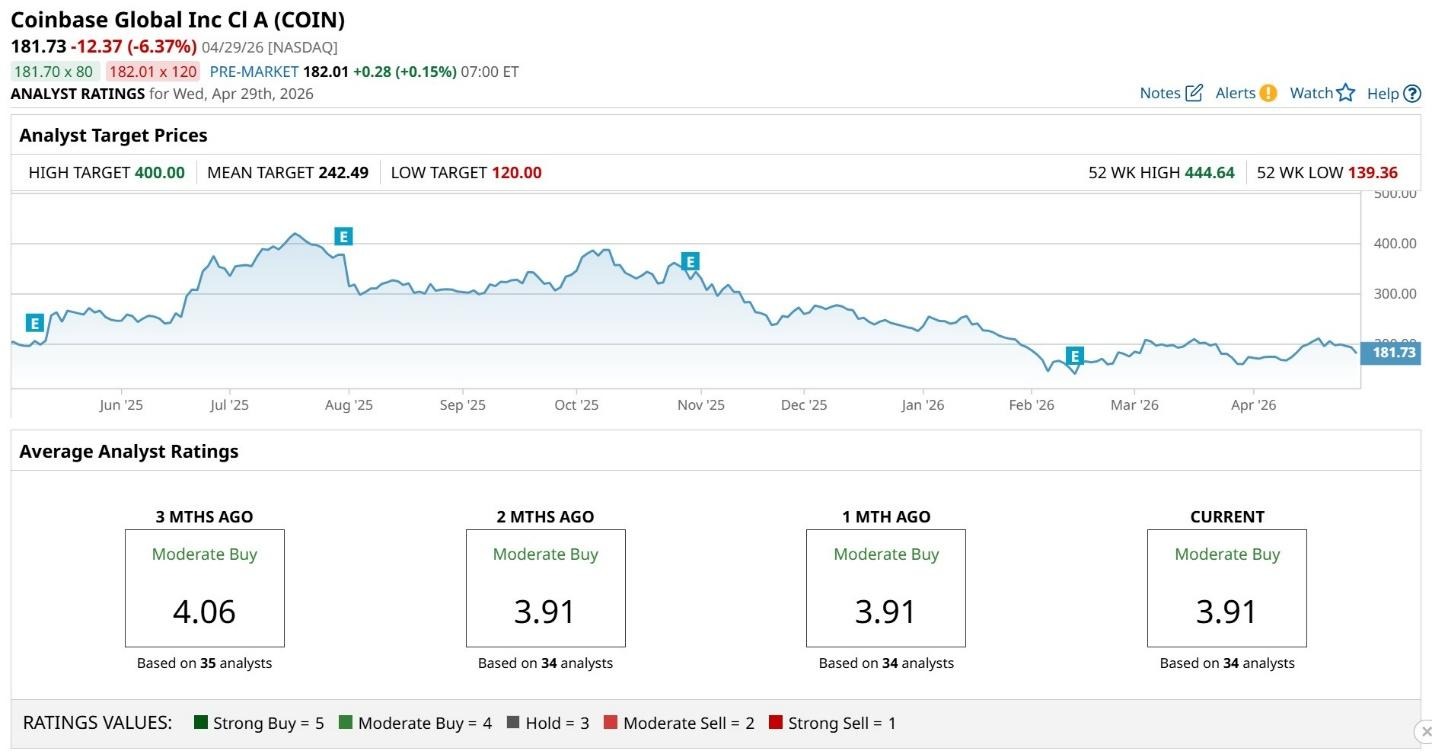Click the 2 MTHS AGO rating box

545,588
